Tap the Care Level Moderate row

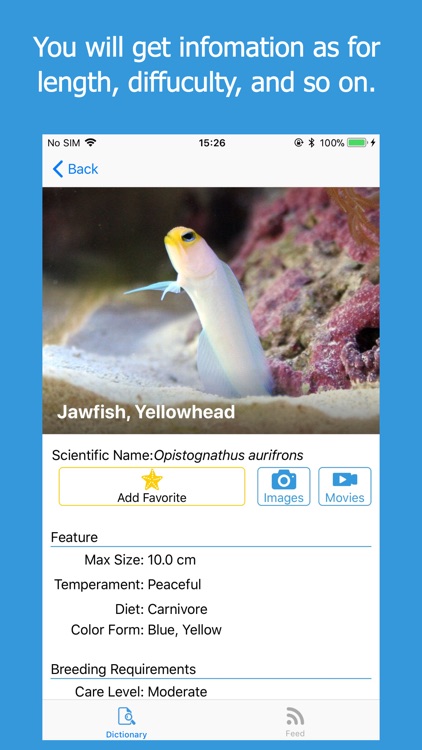[141, 692]
